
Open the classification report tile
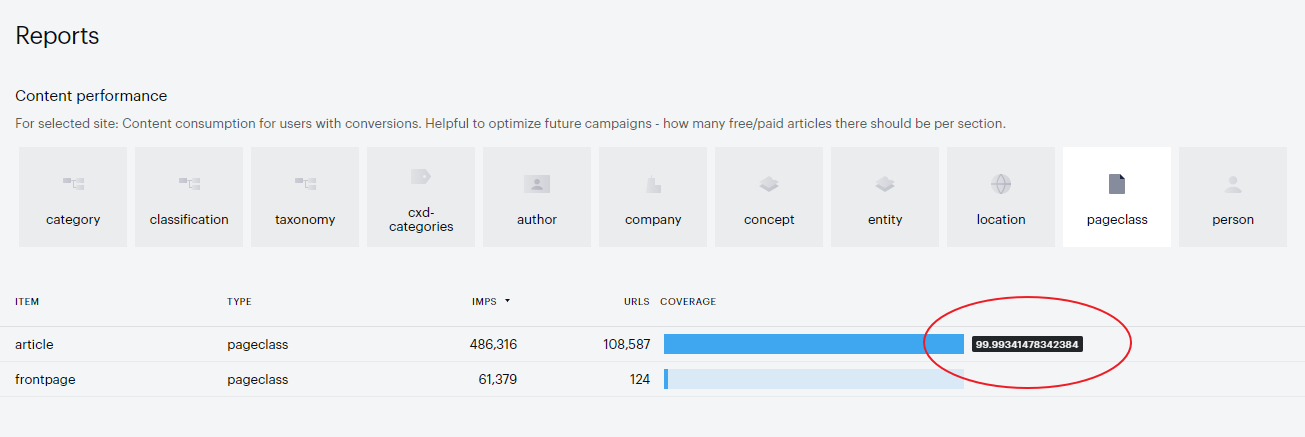point(189,197)
